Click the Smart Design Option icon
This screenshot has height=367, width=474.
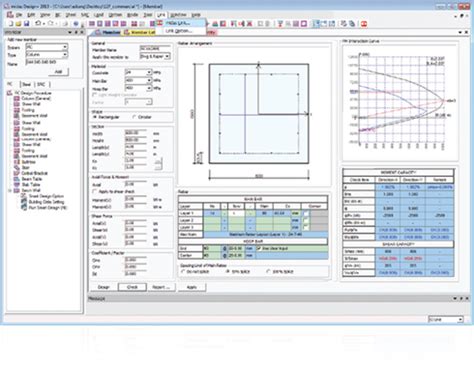pyautogui.click(x=24, y=196)
